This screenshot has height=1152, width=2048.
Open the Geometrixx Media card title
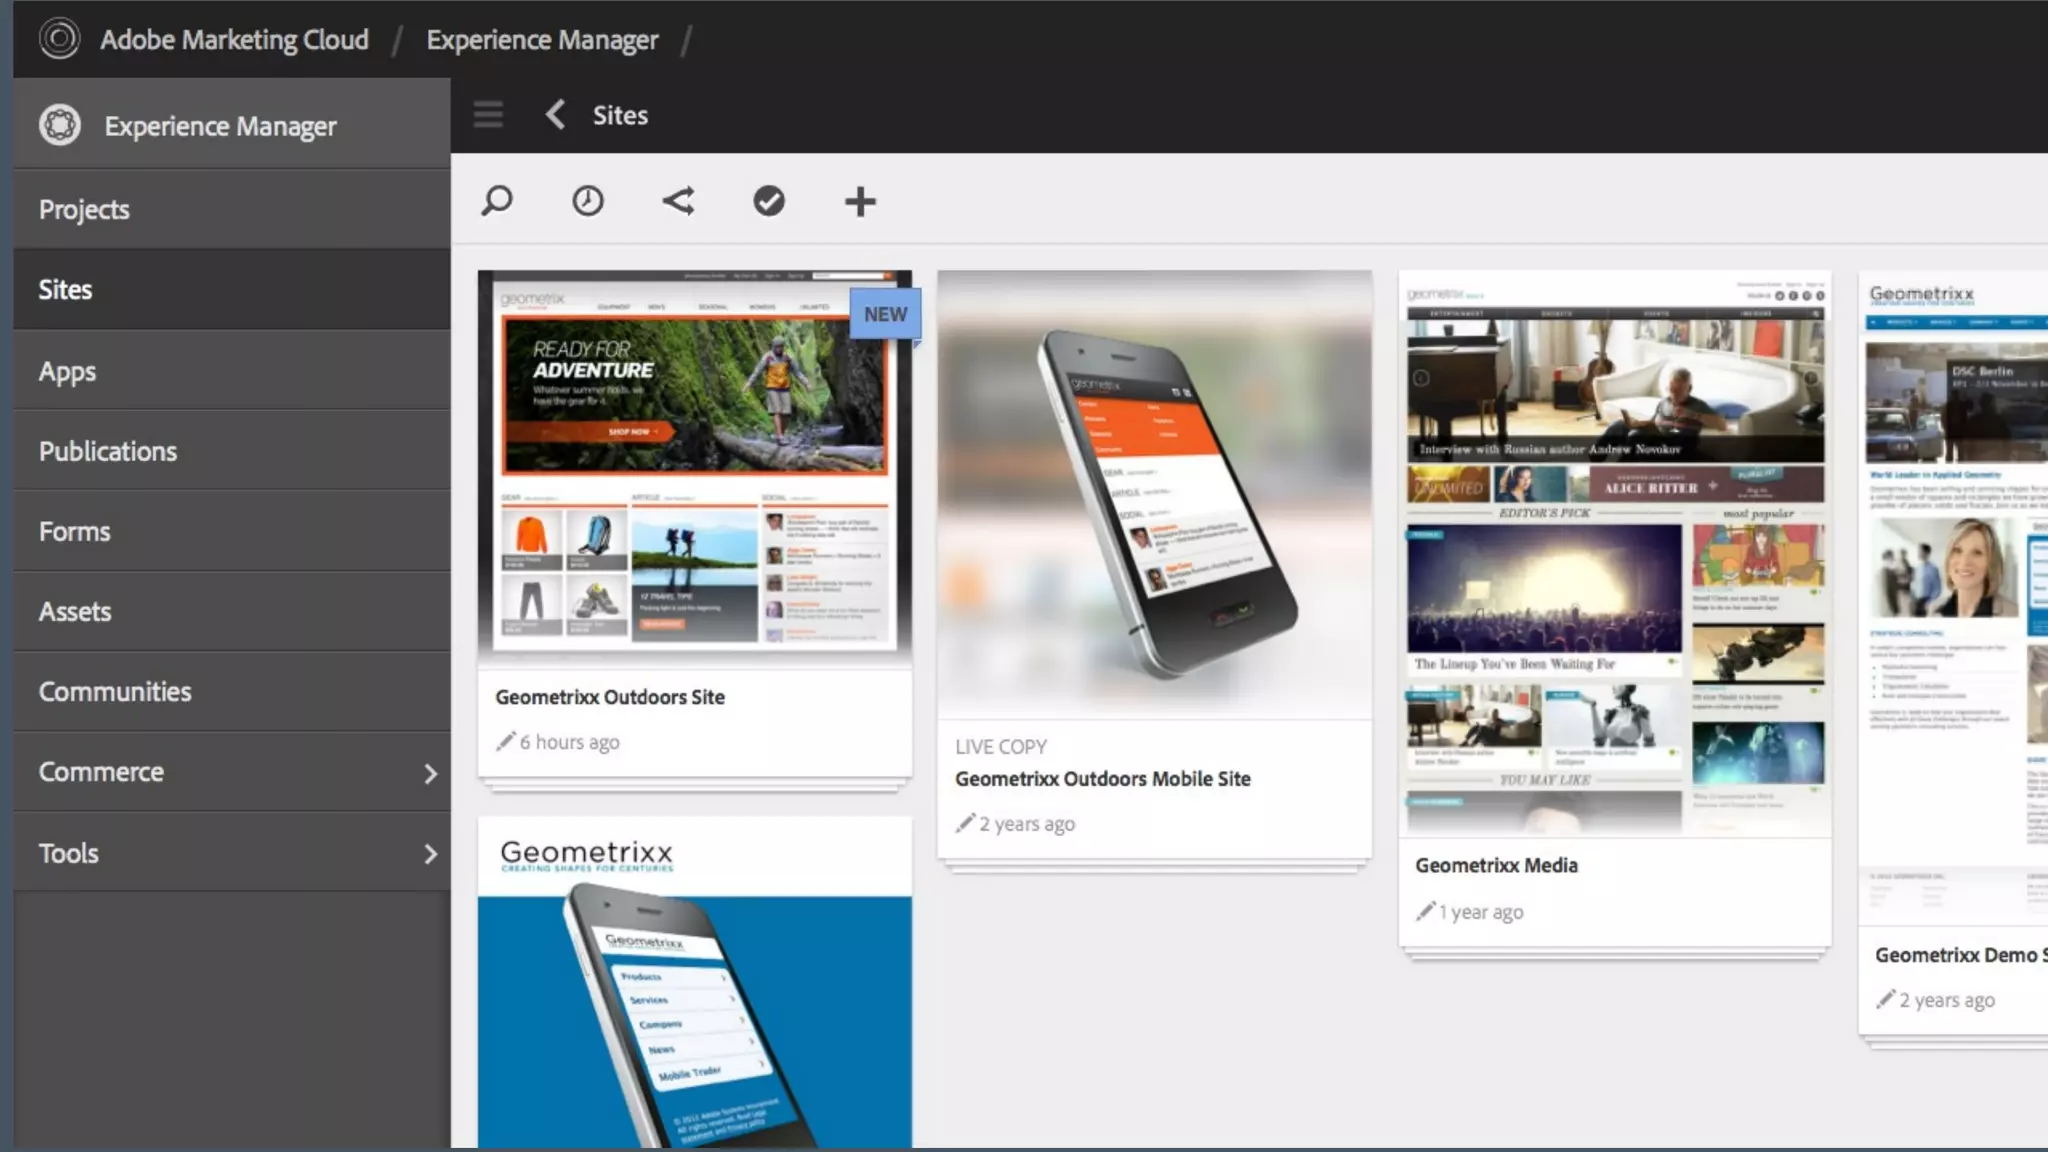coord(1496,865)
